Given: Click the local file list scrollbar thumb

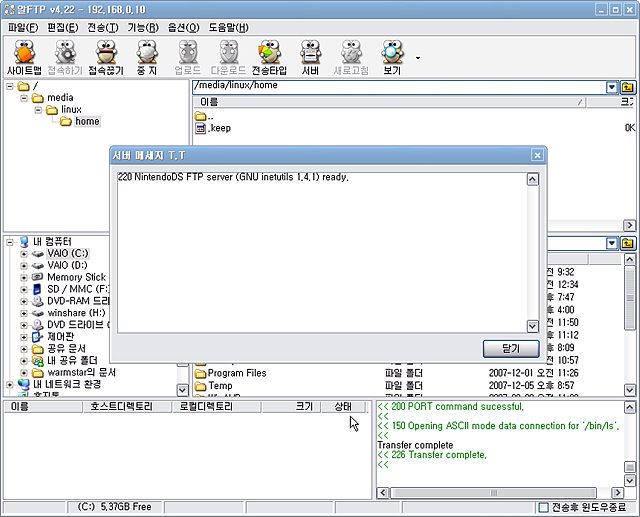Looking at the screenshot, I should 630,297.
